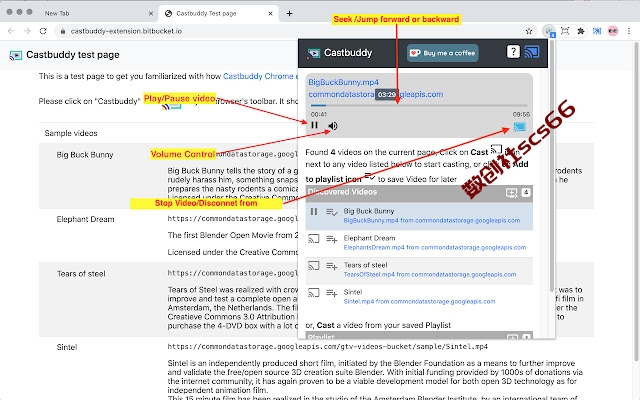This screenshot has width=640, height=400.
Task: Click the cast device icon in Castbuddy header
Action: point(532,52)
